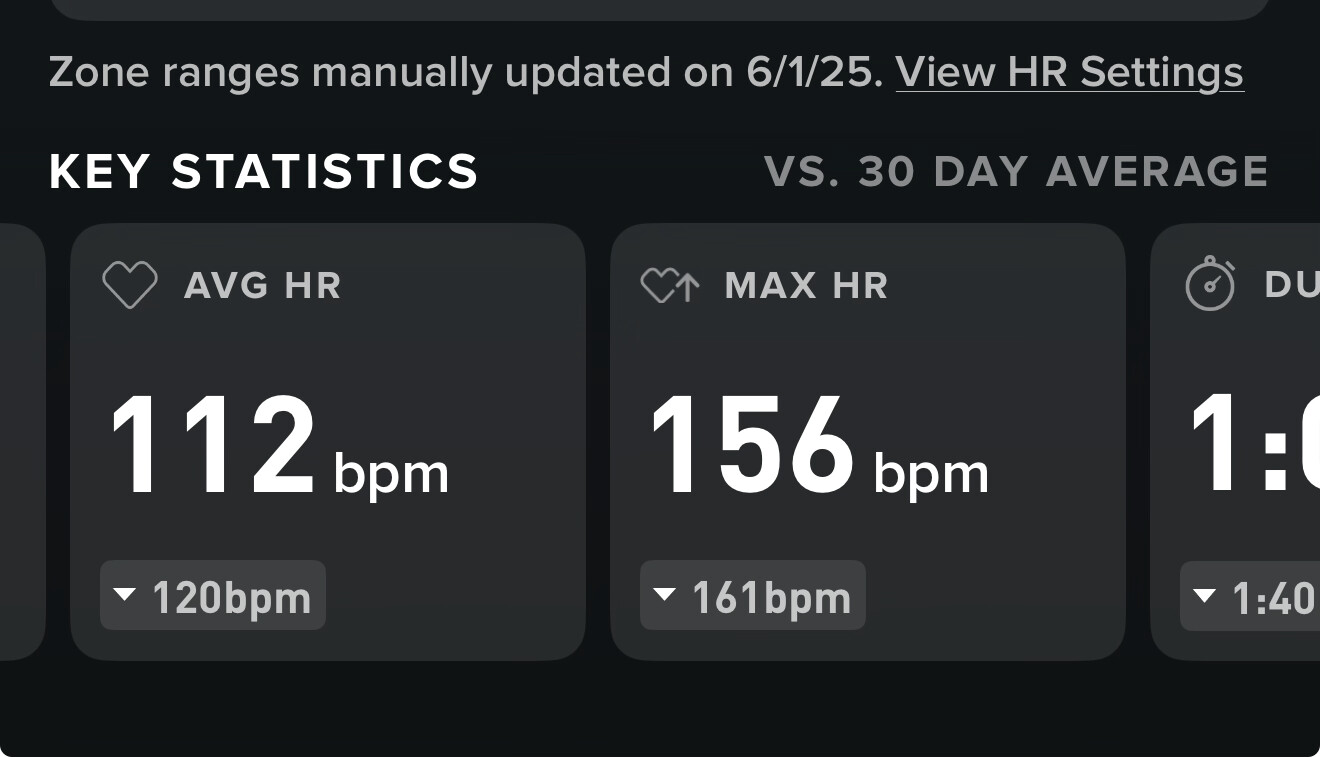This screenshot has width=1320, height=757.
Task: Click the down triangle next to 1:40
Action: (x=1205, y=595)
